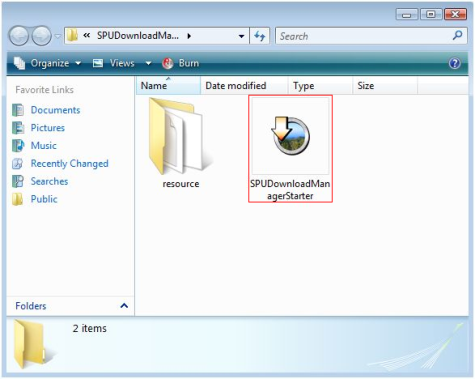Viewport: 475px width, 379px height.
Task: Click the SPUDownloadMa... path segment
Action: [x=138, y=35]
